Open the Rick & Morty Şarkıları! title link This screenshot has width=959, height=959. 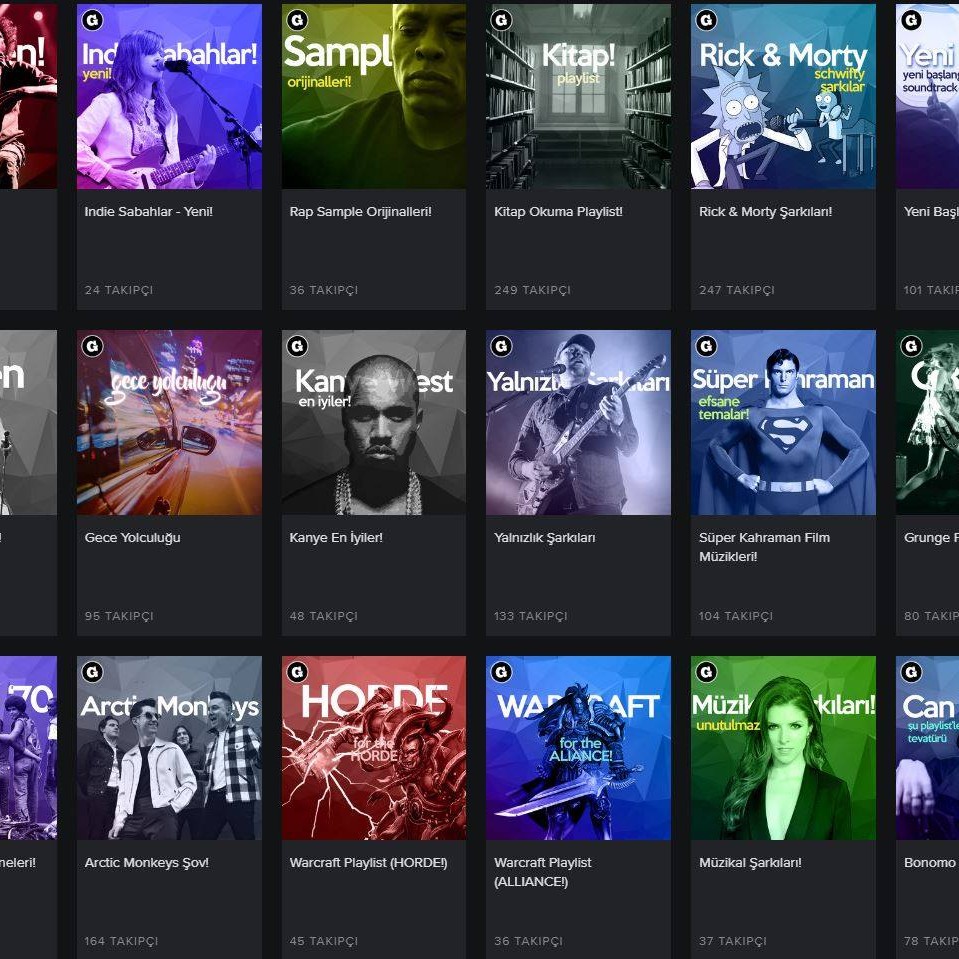[765, 212]
